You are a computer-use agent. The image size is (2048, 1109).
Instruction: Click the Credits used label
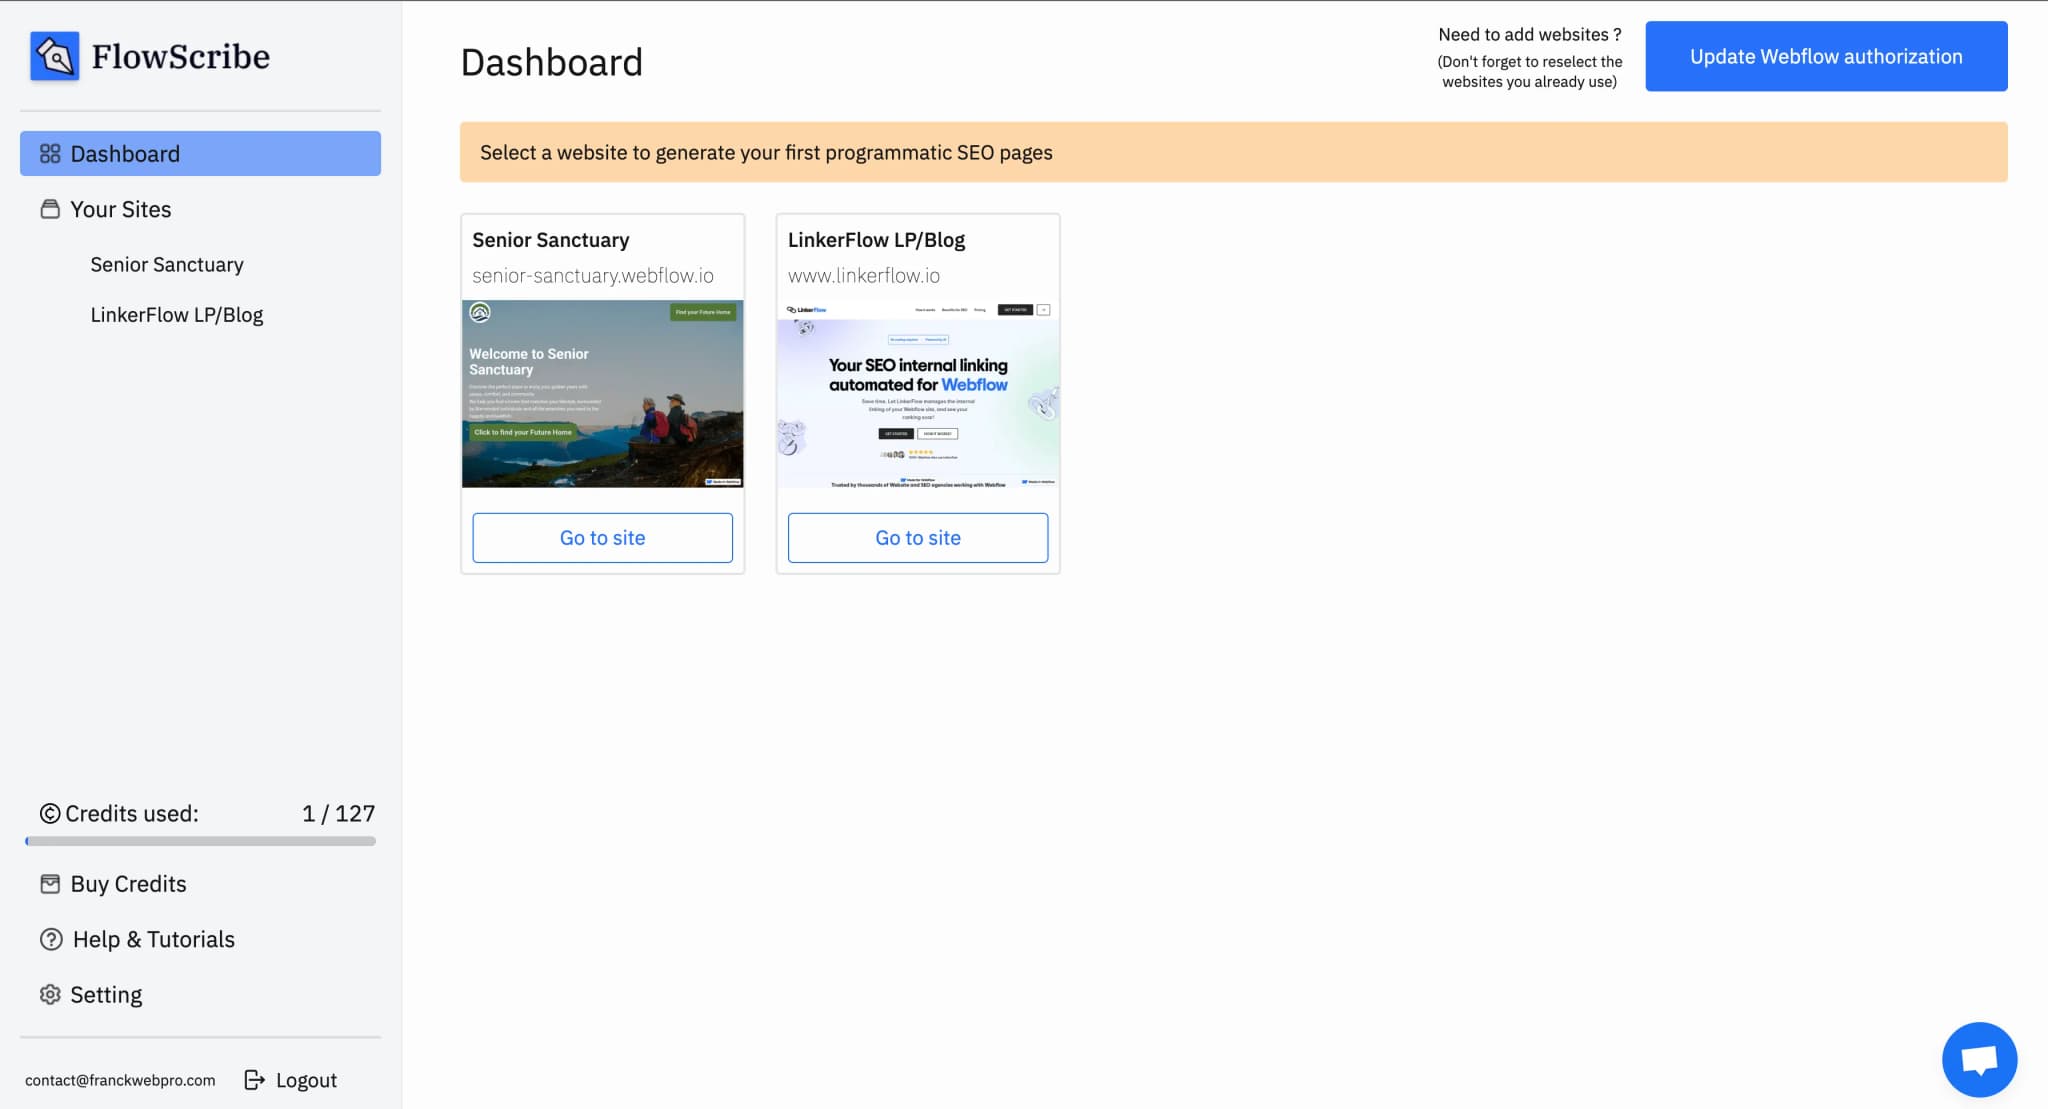point(132,814)
